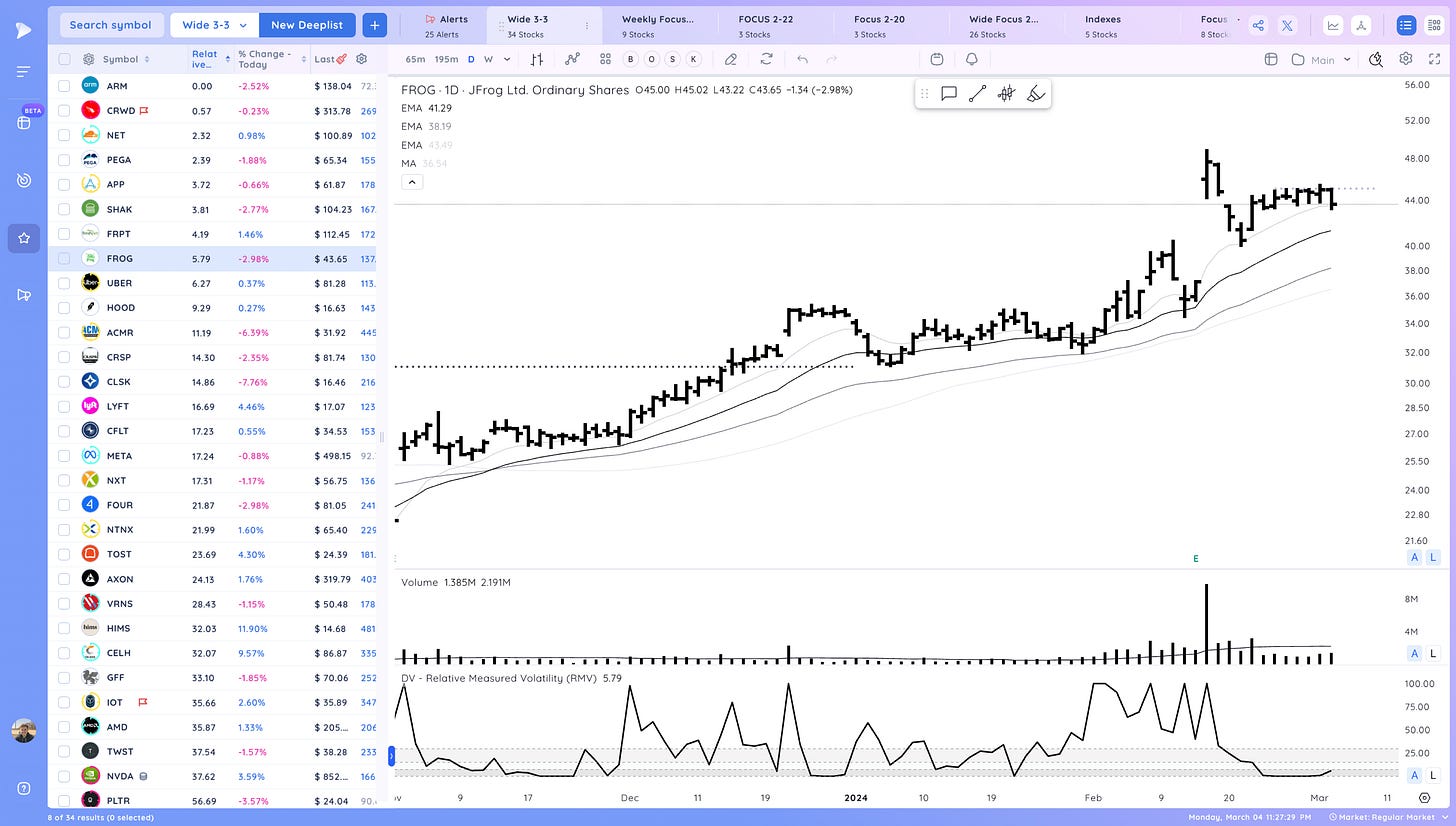Select the eraser tool in chart toolbar
The height and width of the screenshot is (826, 1456).
[x=731, y=59]
